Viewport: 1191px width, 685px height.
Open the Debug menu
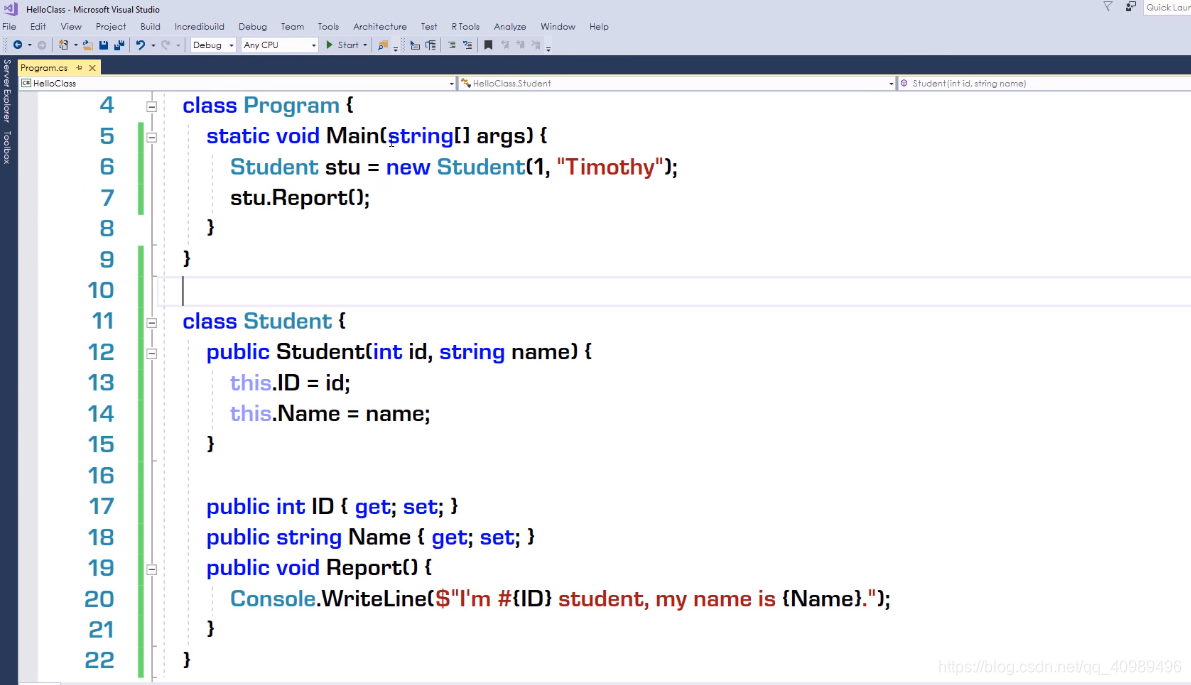click(252, 27)
